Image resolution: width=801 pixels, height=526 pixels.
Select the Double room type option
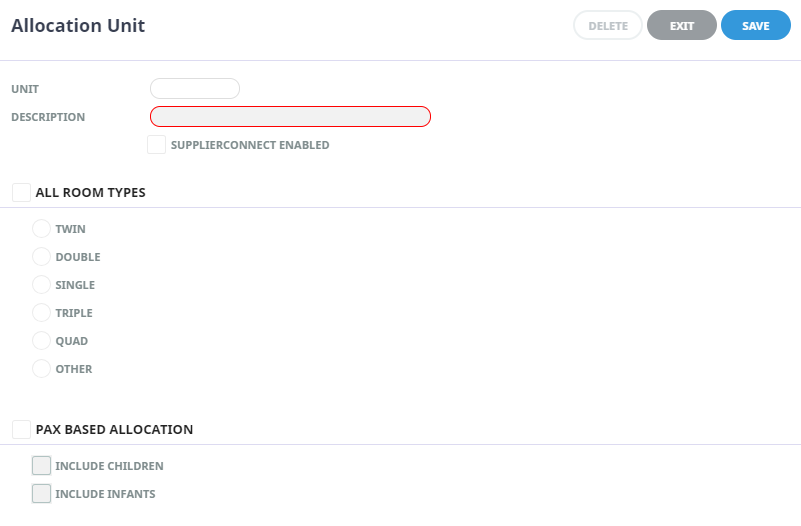pos(41,257)
